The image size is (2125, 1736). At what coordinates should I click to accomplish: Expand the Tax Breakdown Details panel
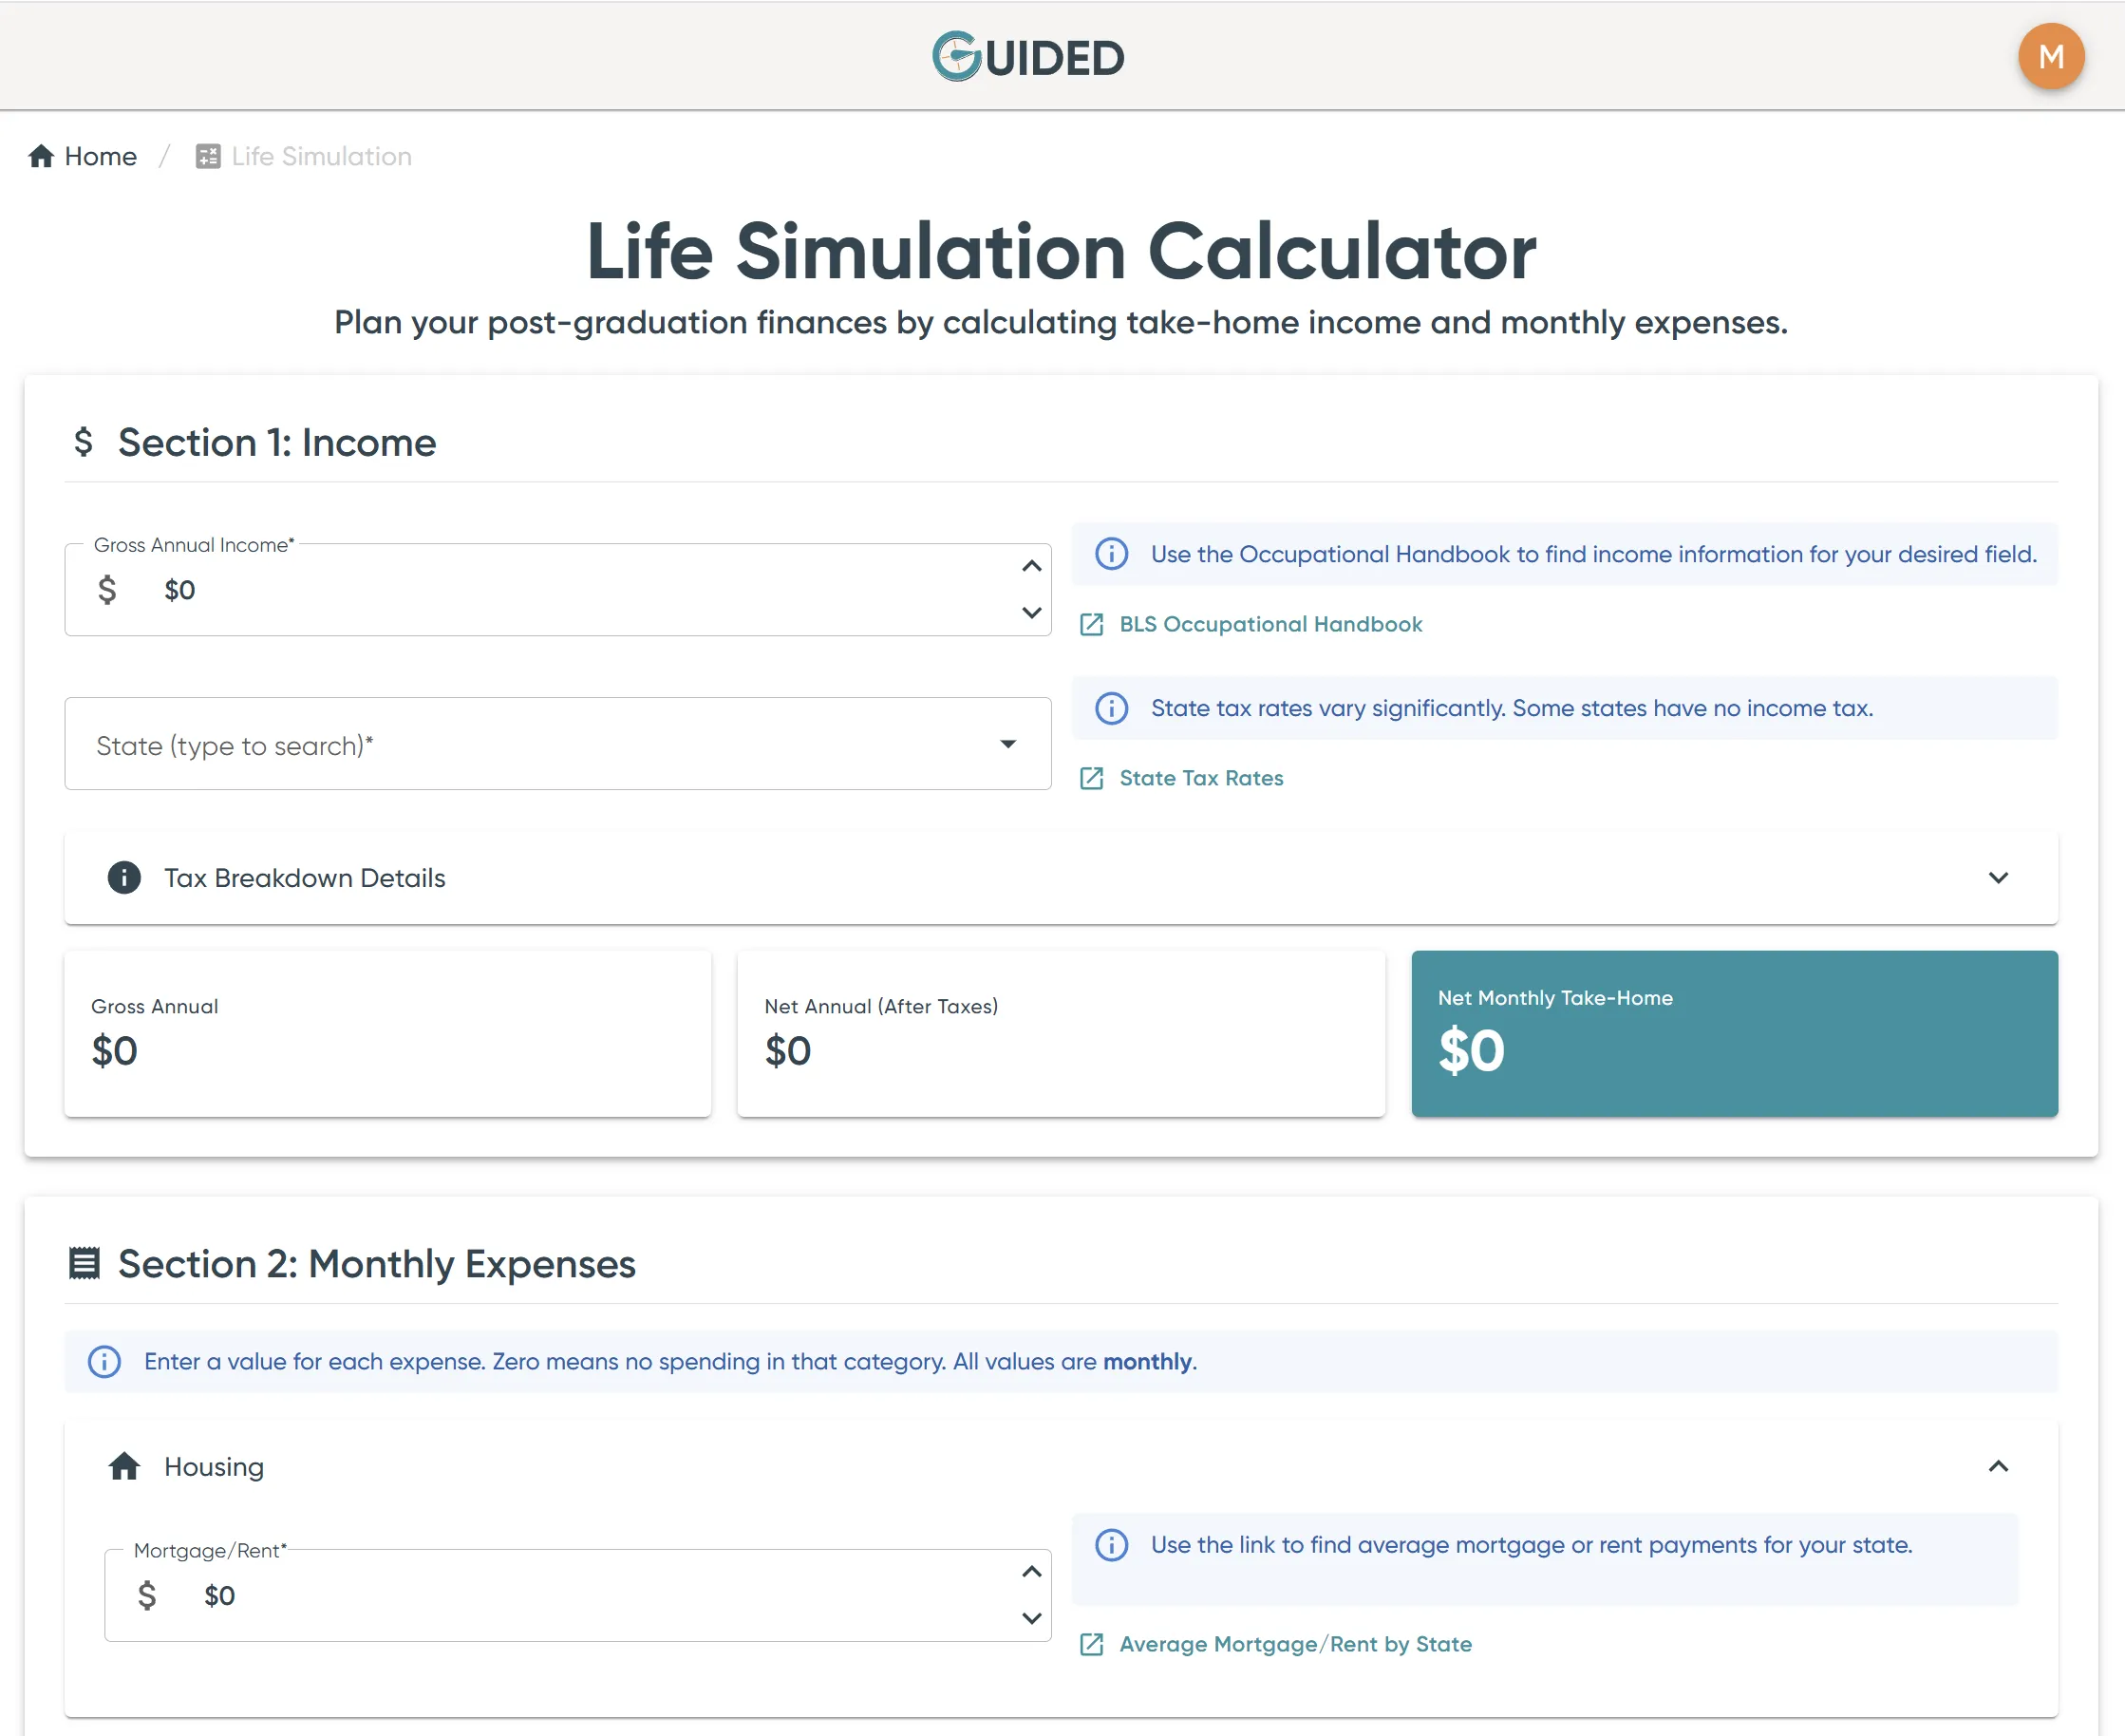pyautogui.click(x=1998, y=878)
